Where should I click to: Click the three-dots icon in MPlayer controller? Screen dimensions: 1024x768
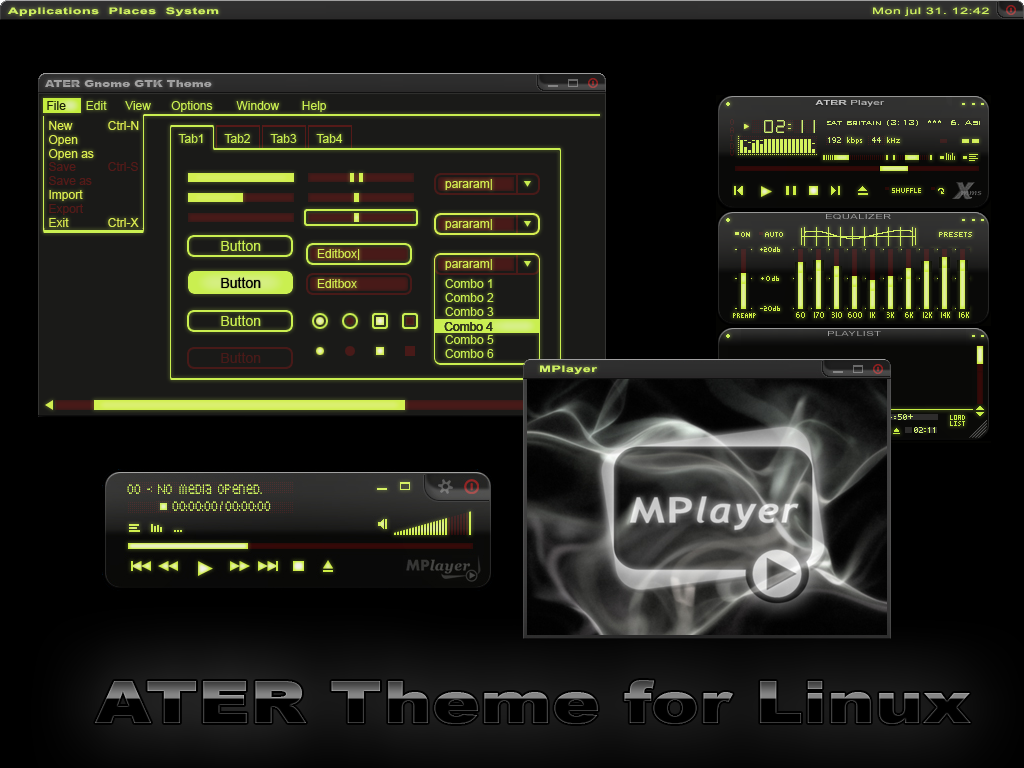tap(178, 530)
